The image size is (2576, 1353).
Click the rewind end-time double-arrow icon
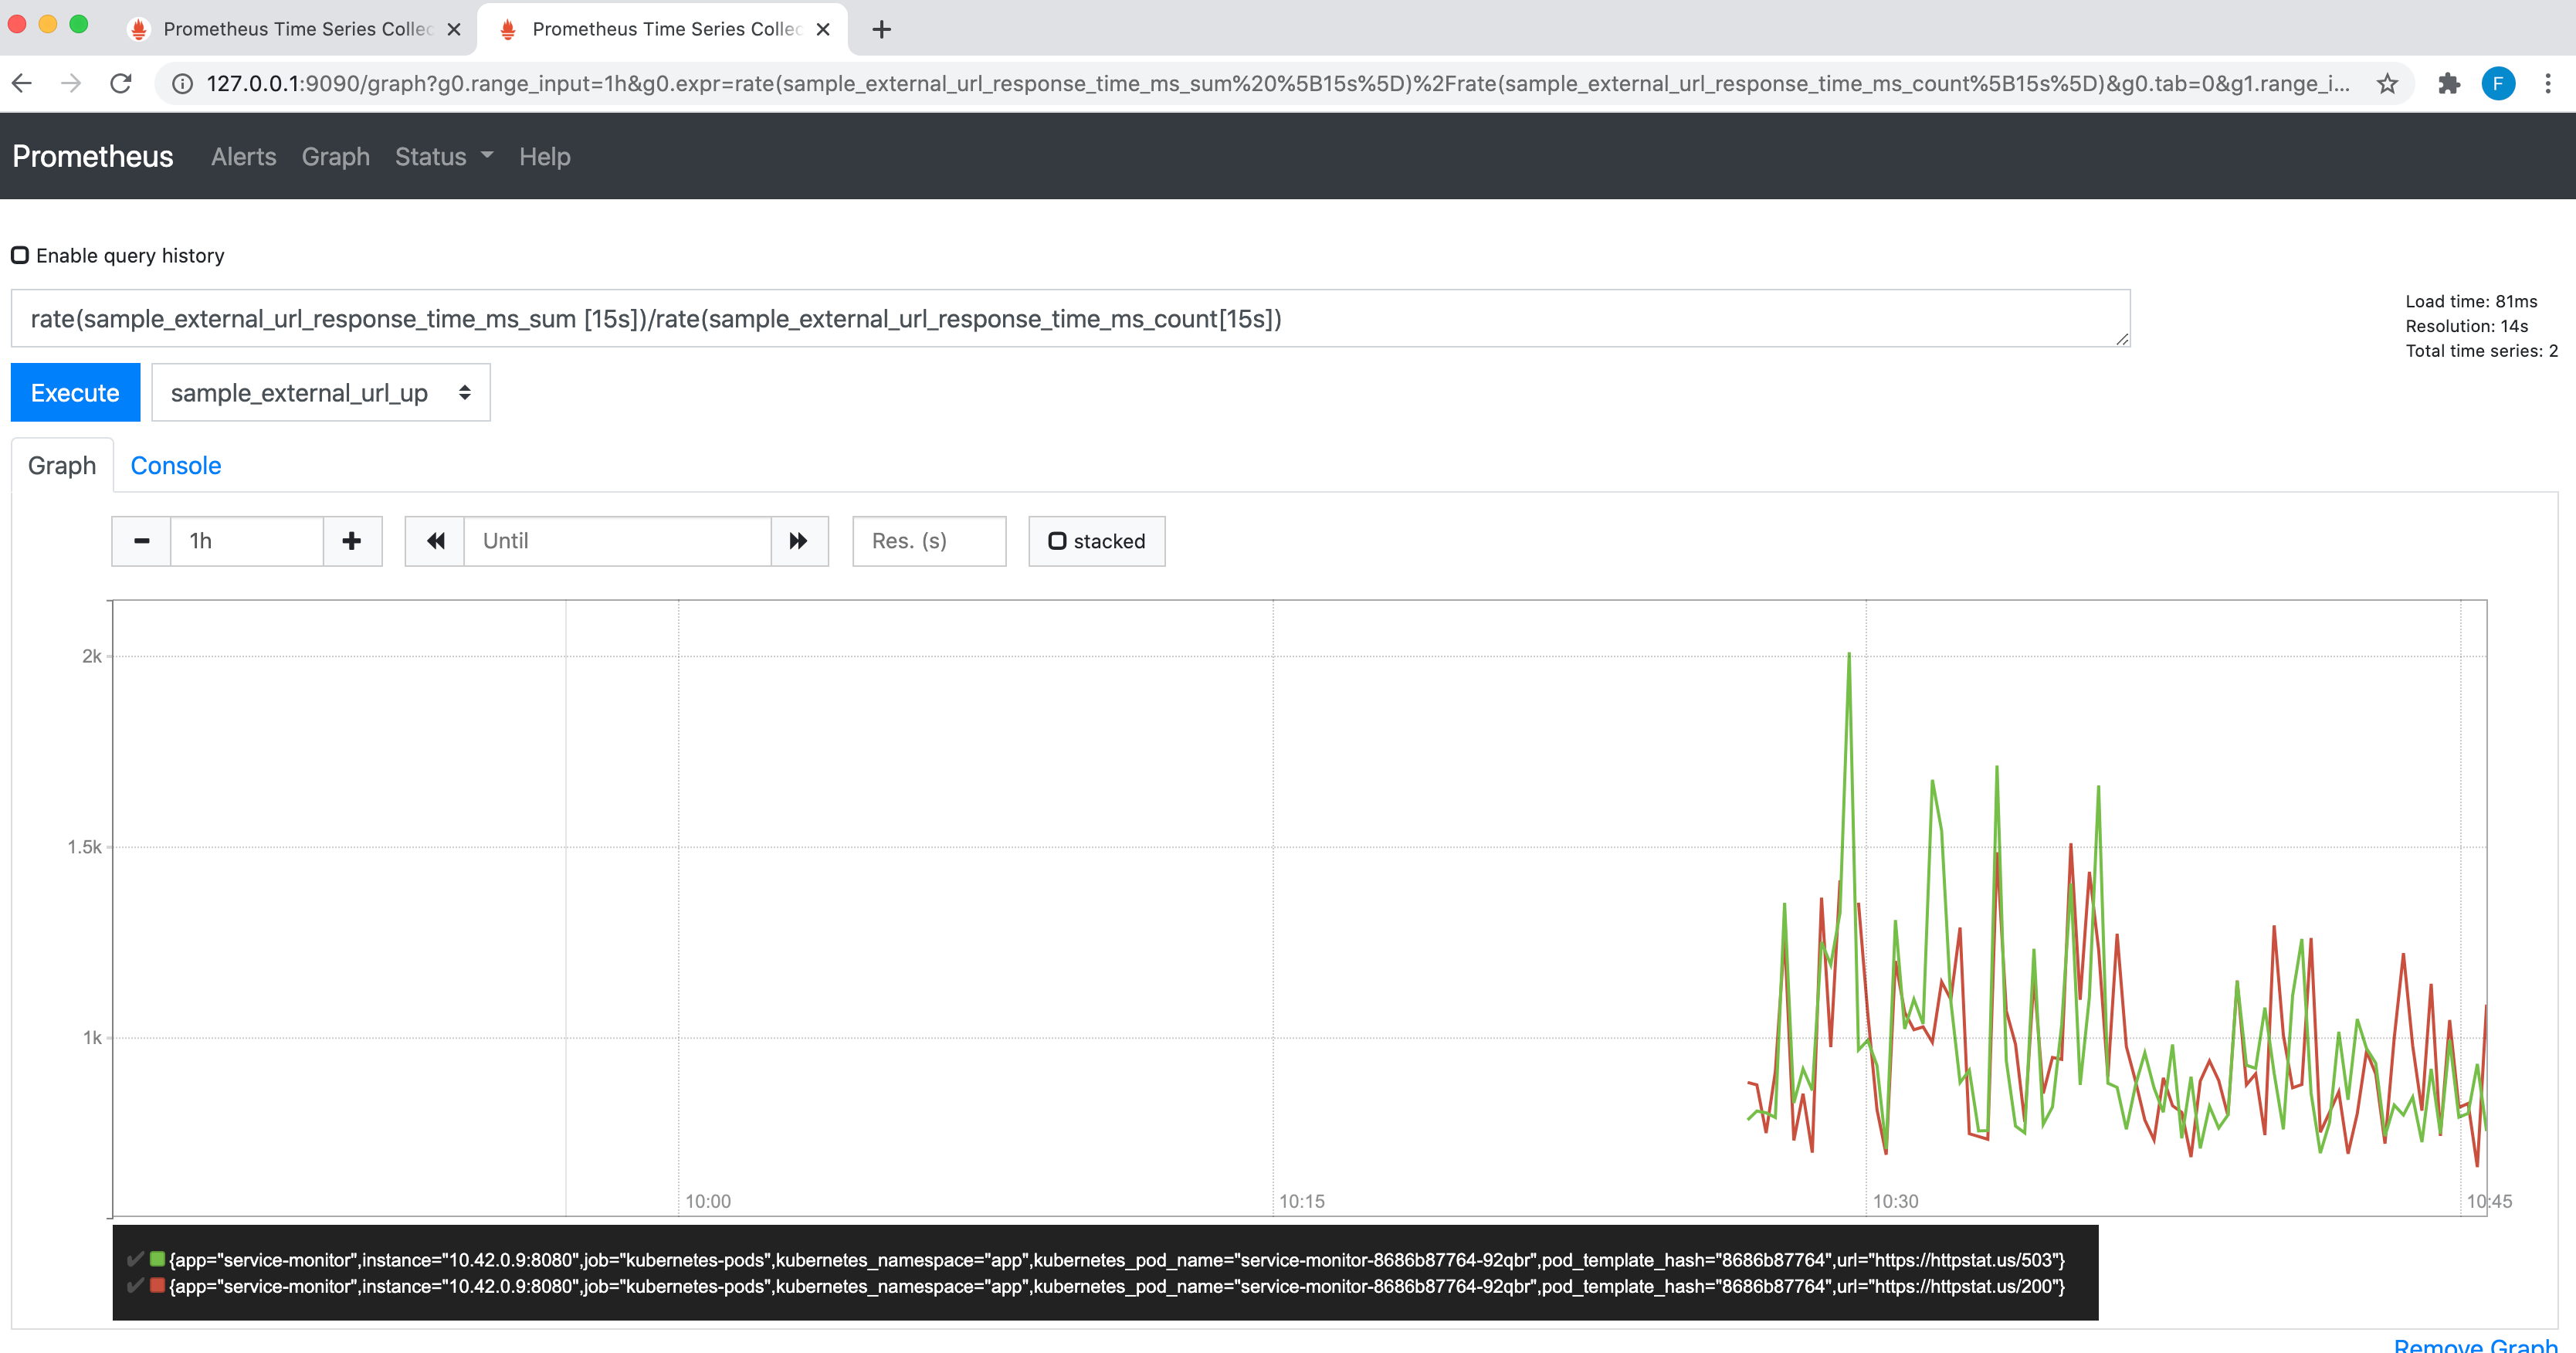(435, 541)
